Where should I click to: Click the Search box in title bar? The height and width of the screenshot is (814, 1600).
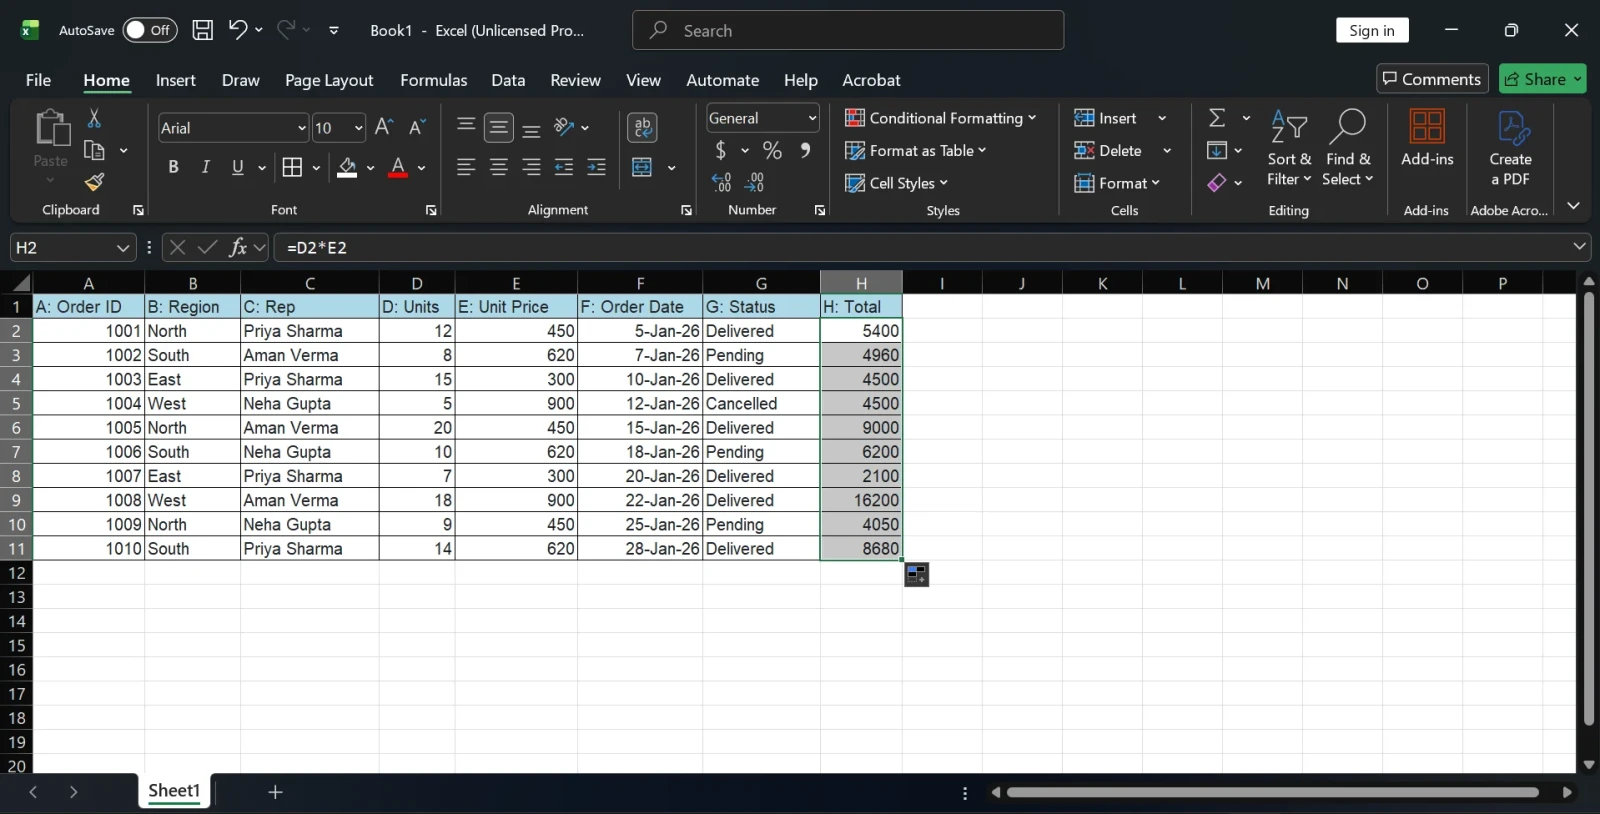(x=848, y=30)
